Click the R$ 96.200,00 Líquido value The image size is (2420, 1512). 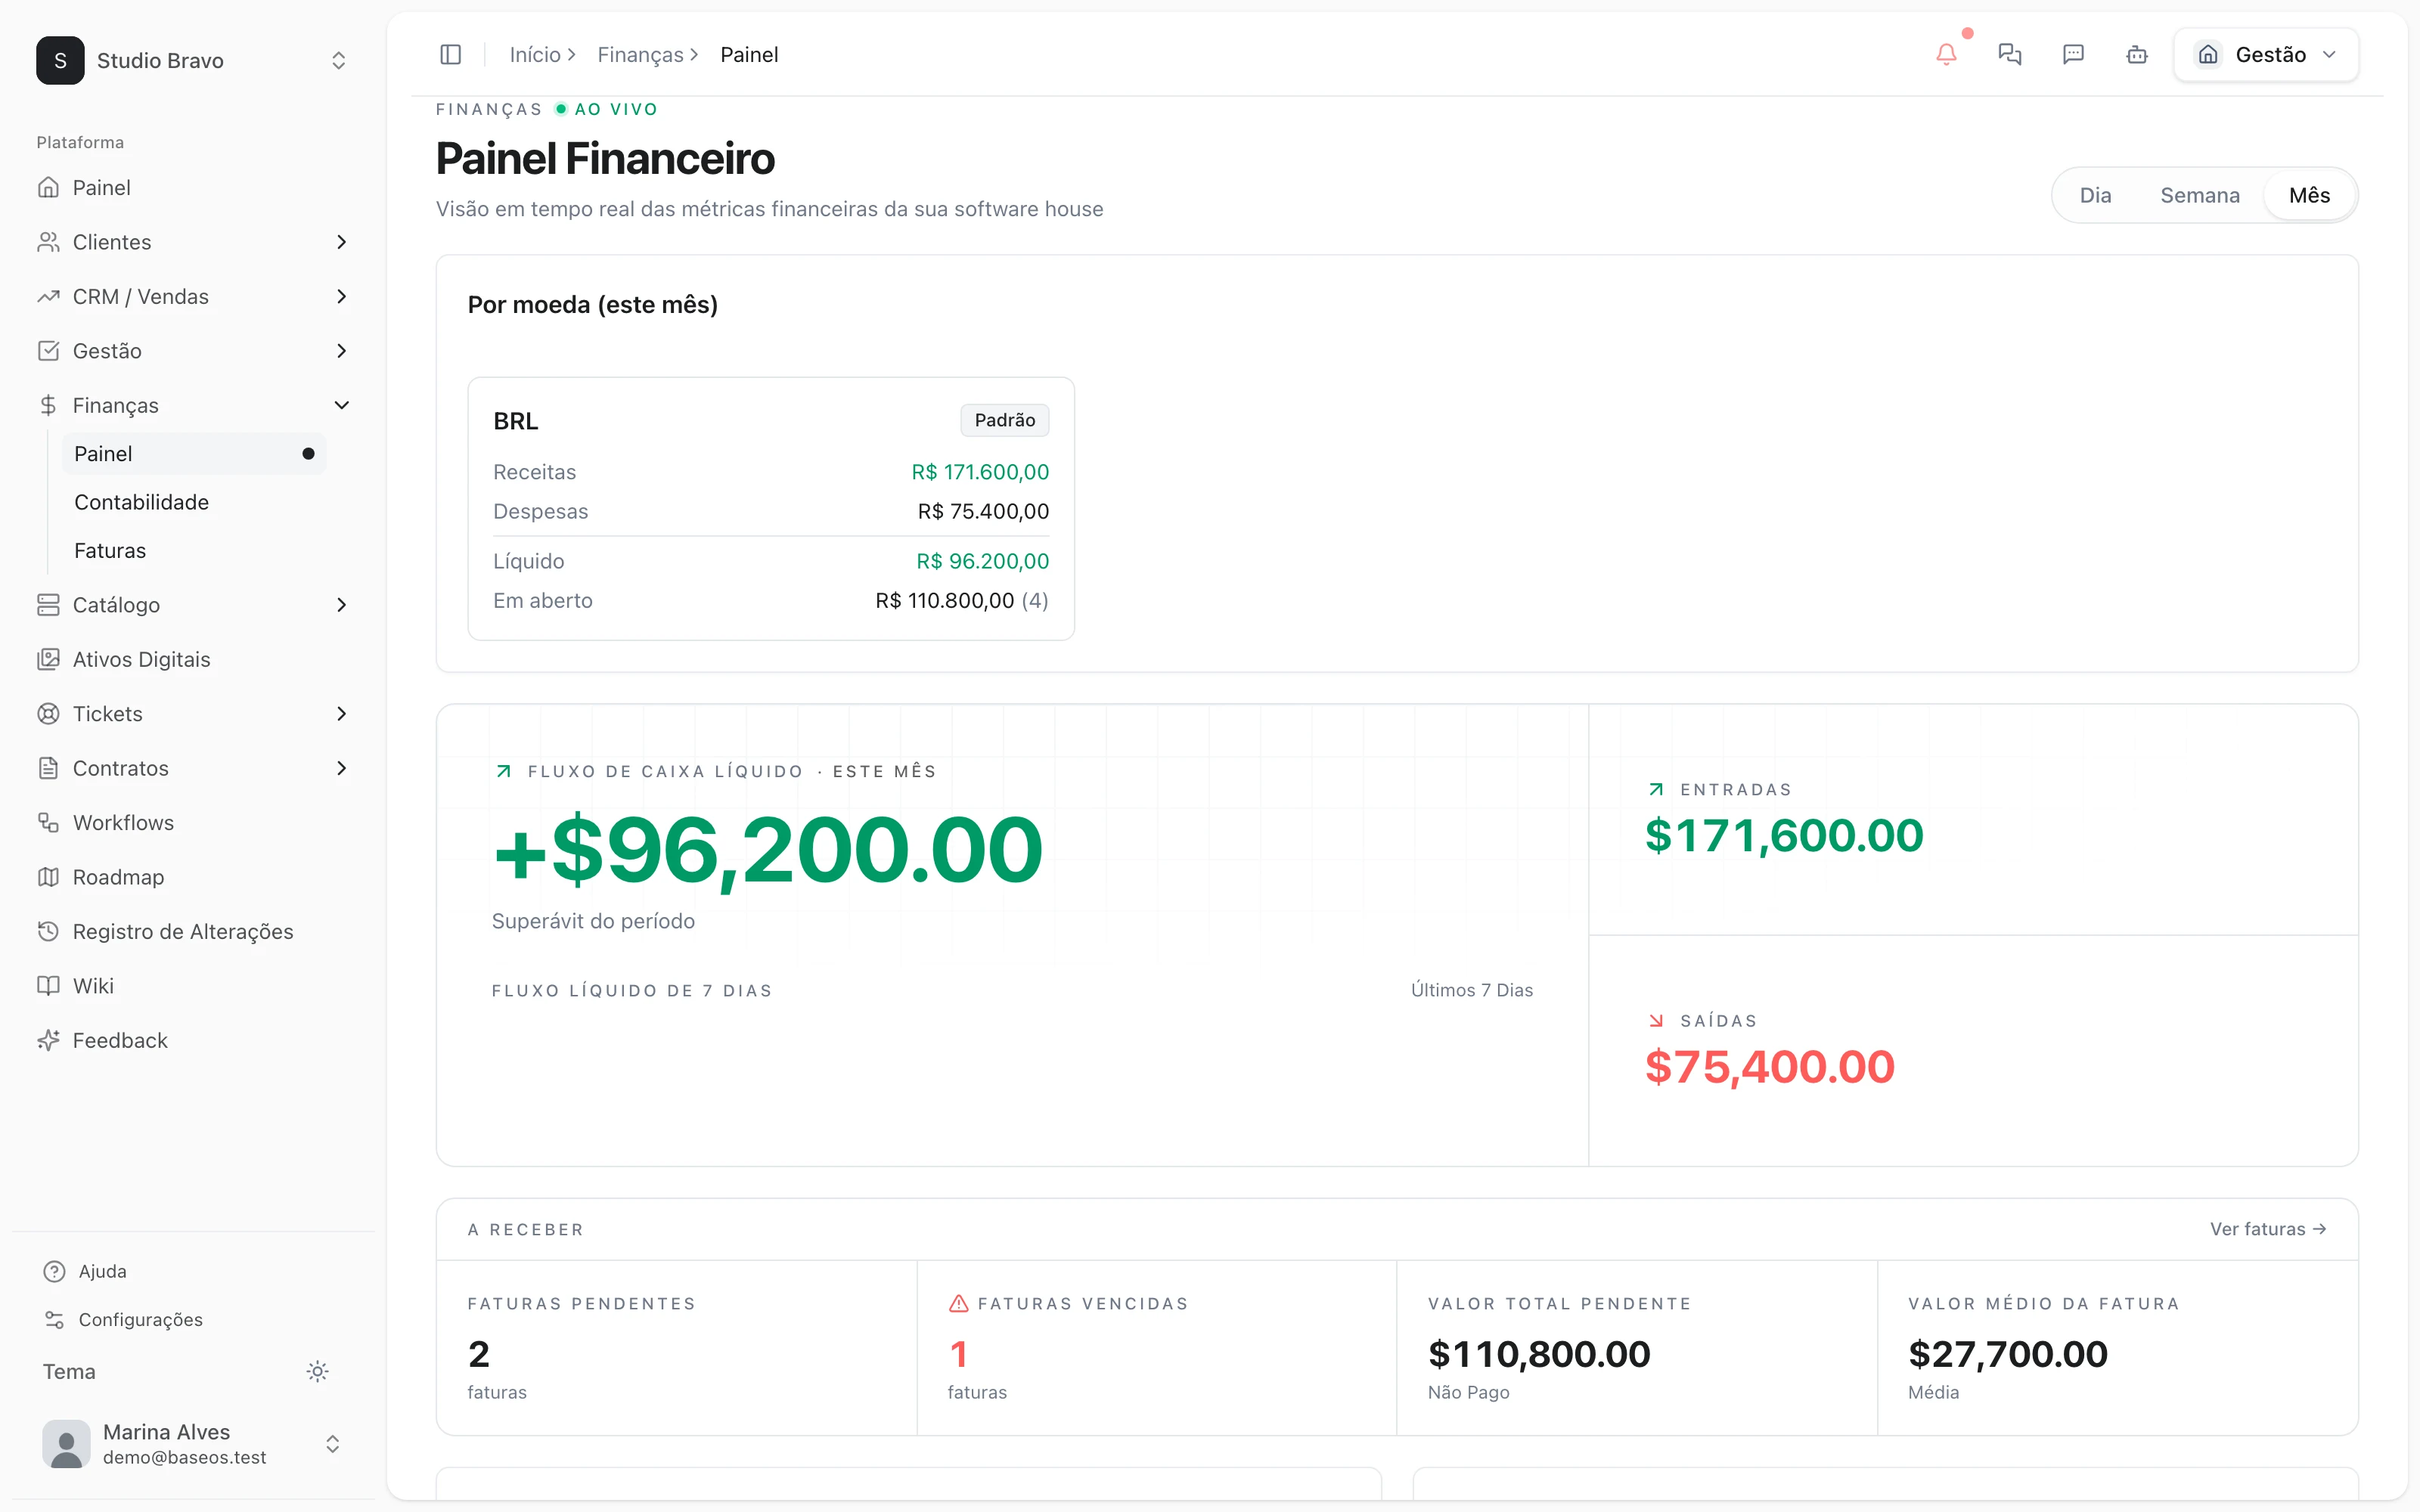tap(982, 561)
